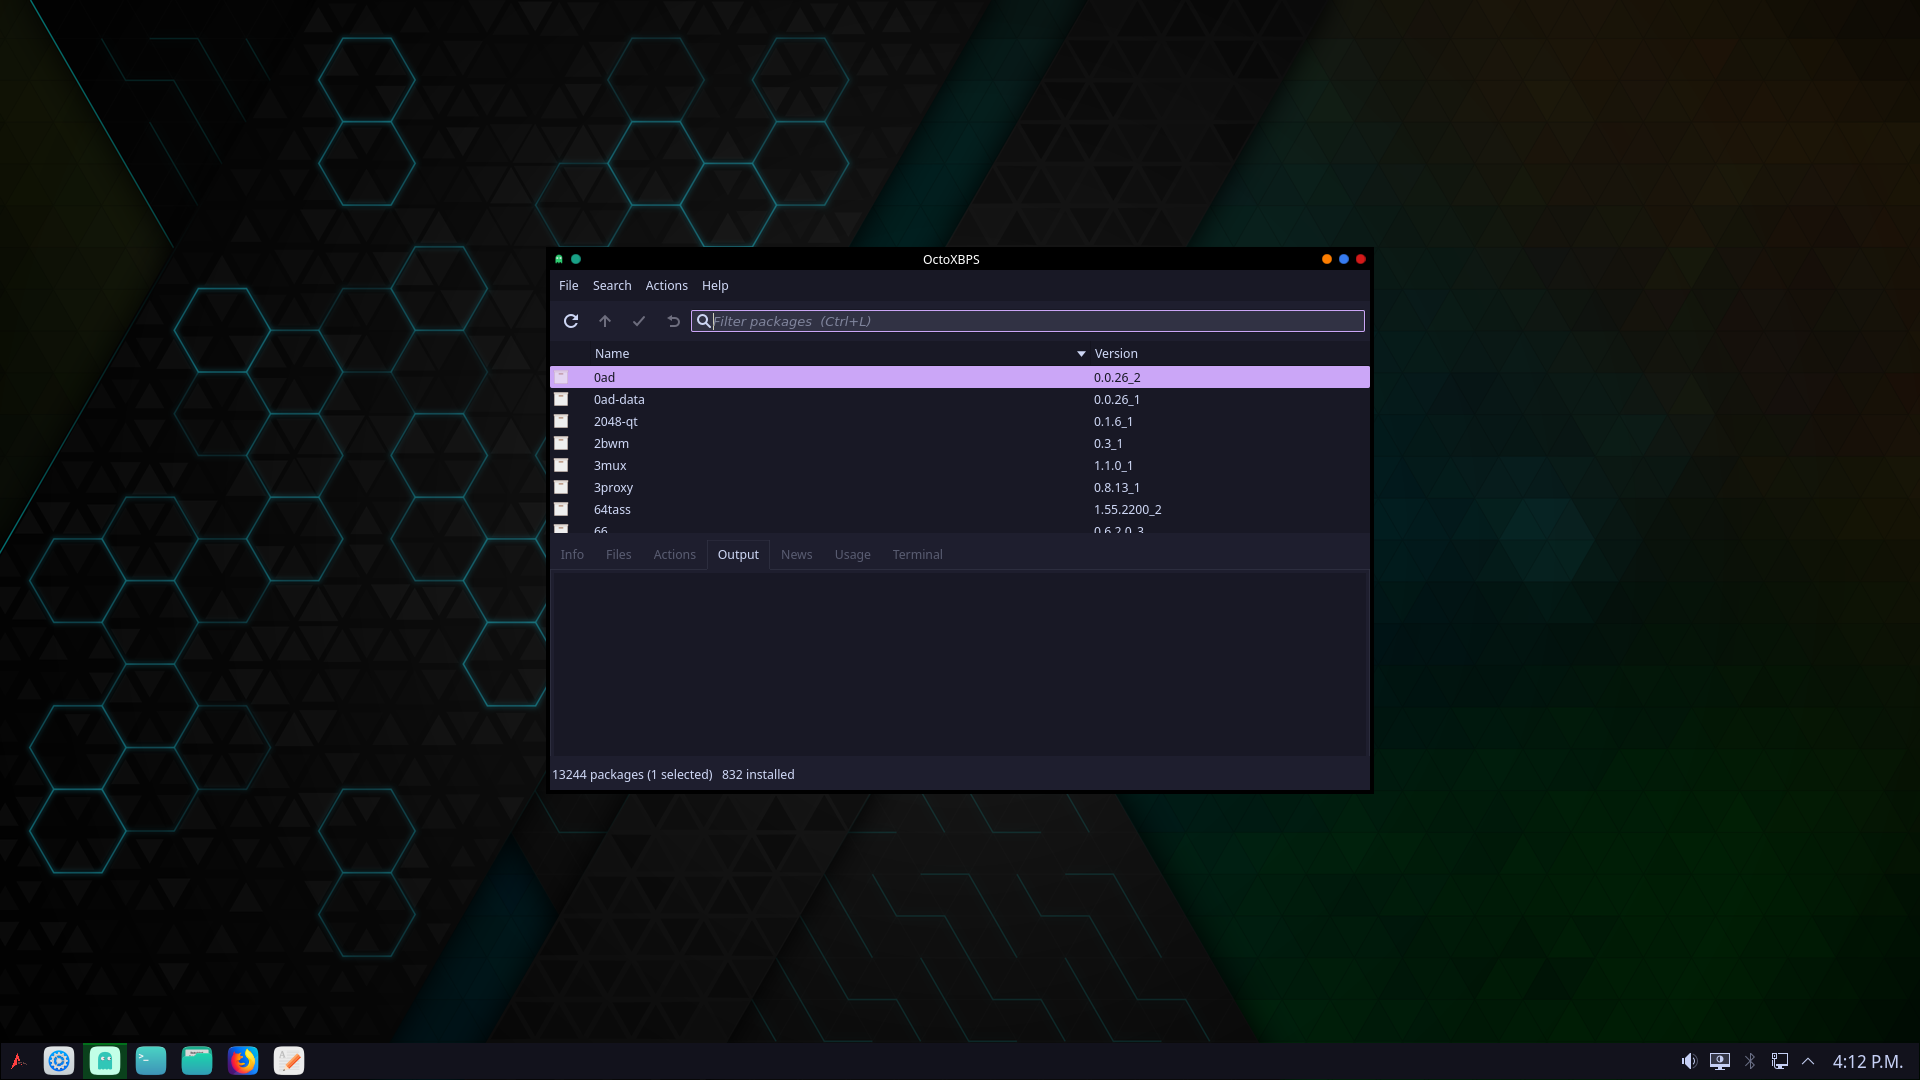This screenshot has width=1920, height=1080.
Task: Select the 2bwm package row
Action: coord(959,443)
